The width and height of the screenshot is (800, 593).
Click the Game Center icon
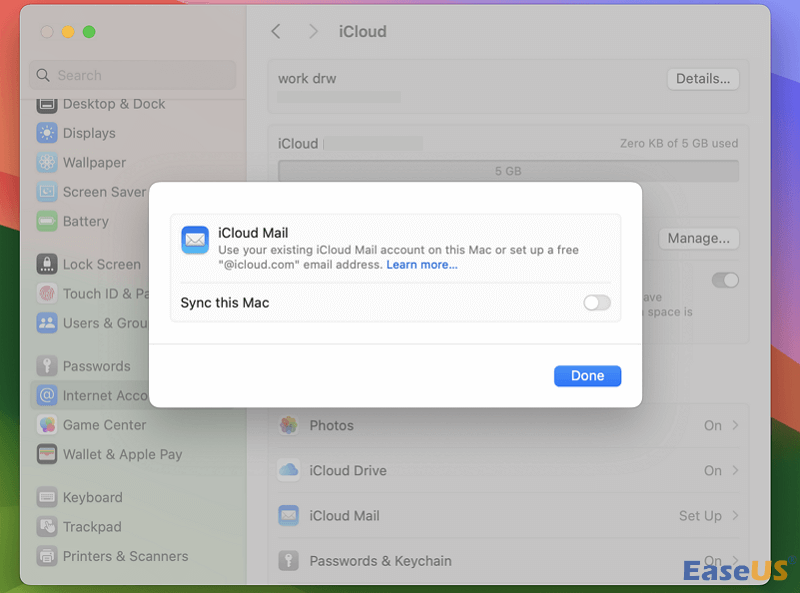pyautogui.click(x=47, y=425)
